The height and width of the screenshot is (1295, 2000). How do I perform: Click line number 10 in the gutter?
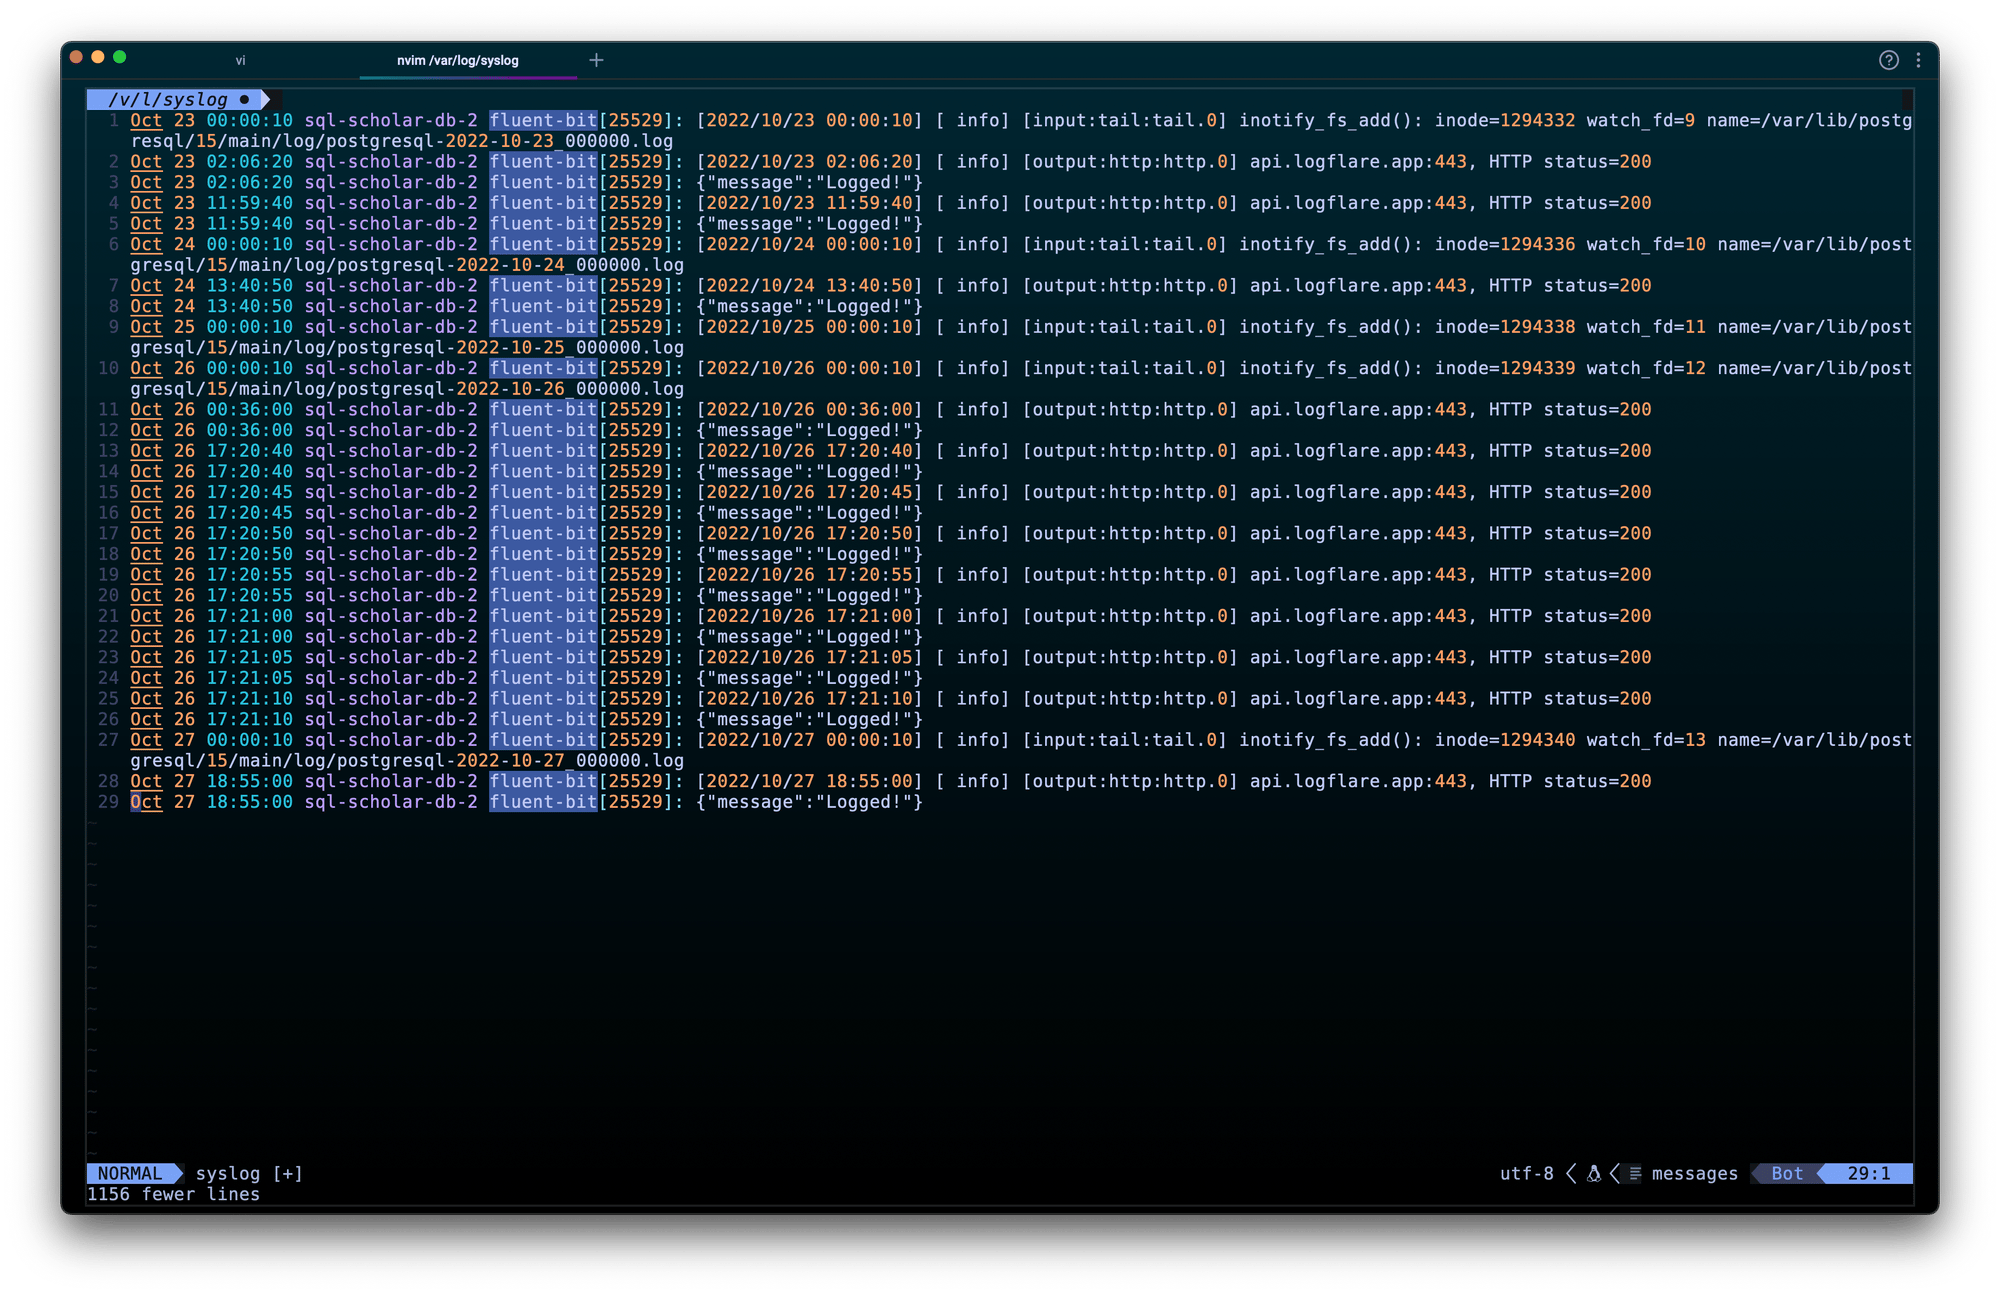click(x=108, y=368)
